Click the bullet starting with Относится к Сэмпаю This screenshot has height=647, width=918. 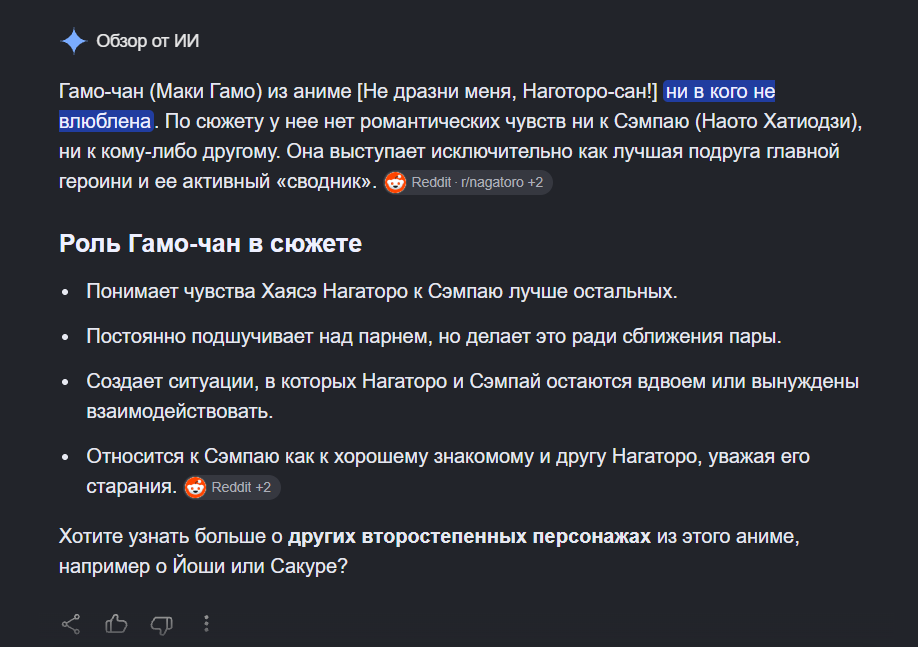[448, 471]
